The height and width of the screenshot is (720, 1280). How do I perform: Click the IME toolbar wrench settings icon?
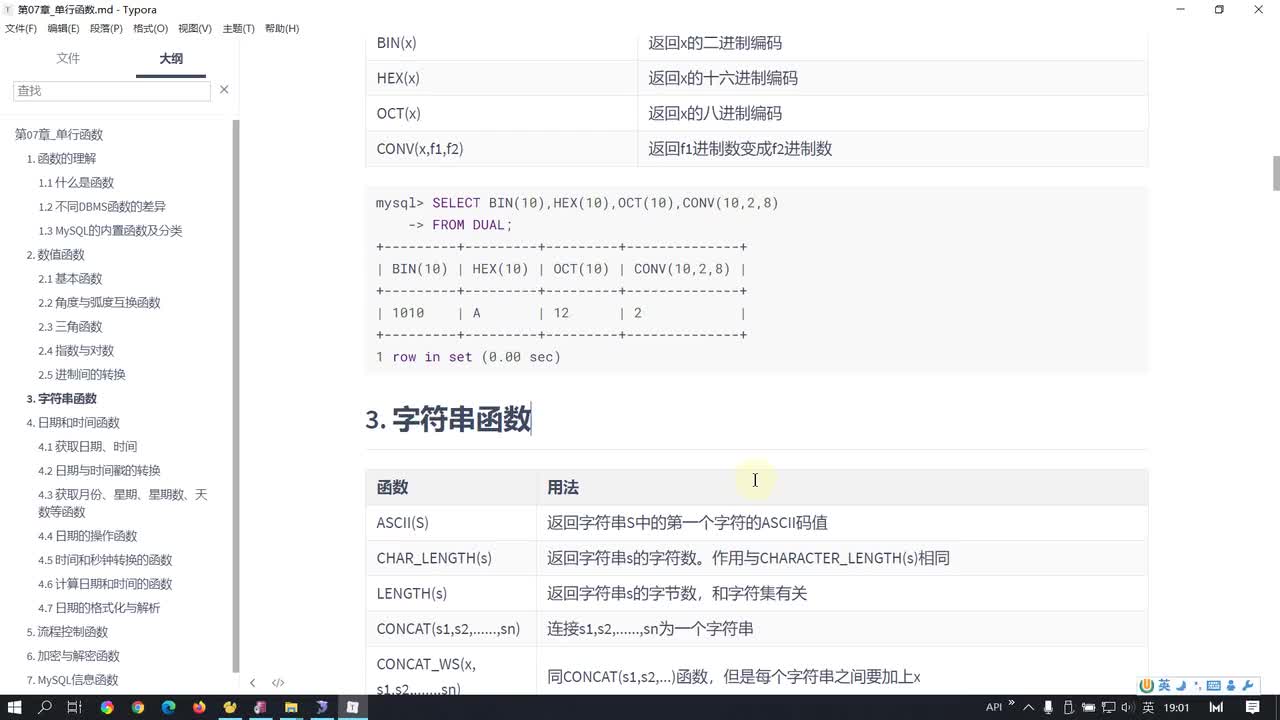point(1247,685)
